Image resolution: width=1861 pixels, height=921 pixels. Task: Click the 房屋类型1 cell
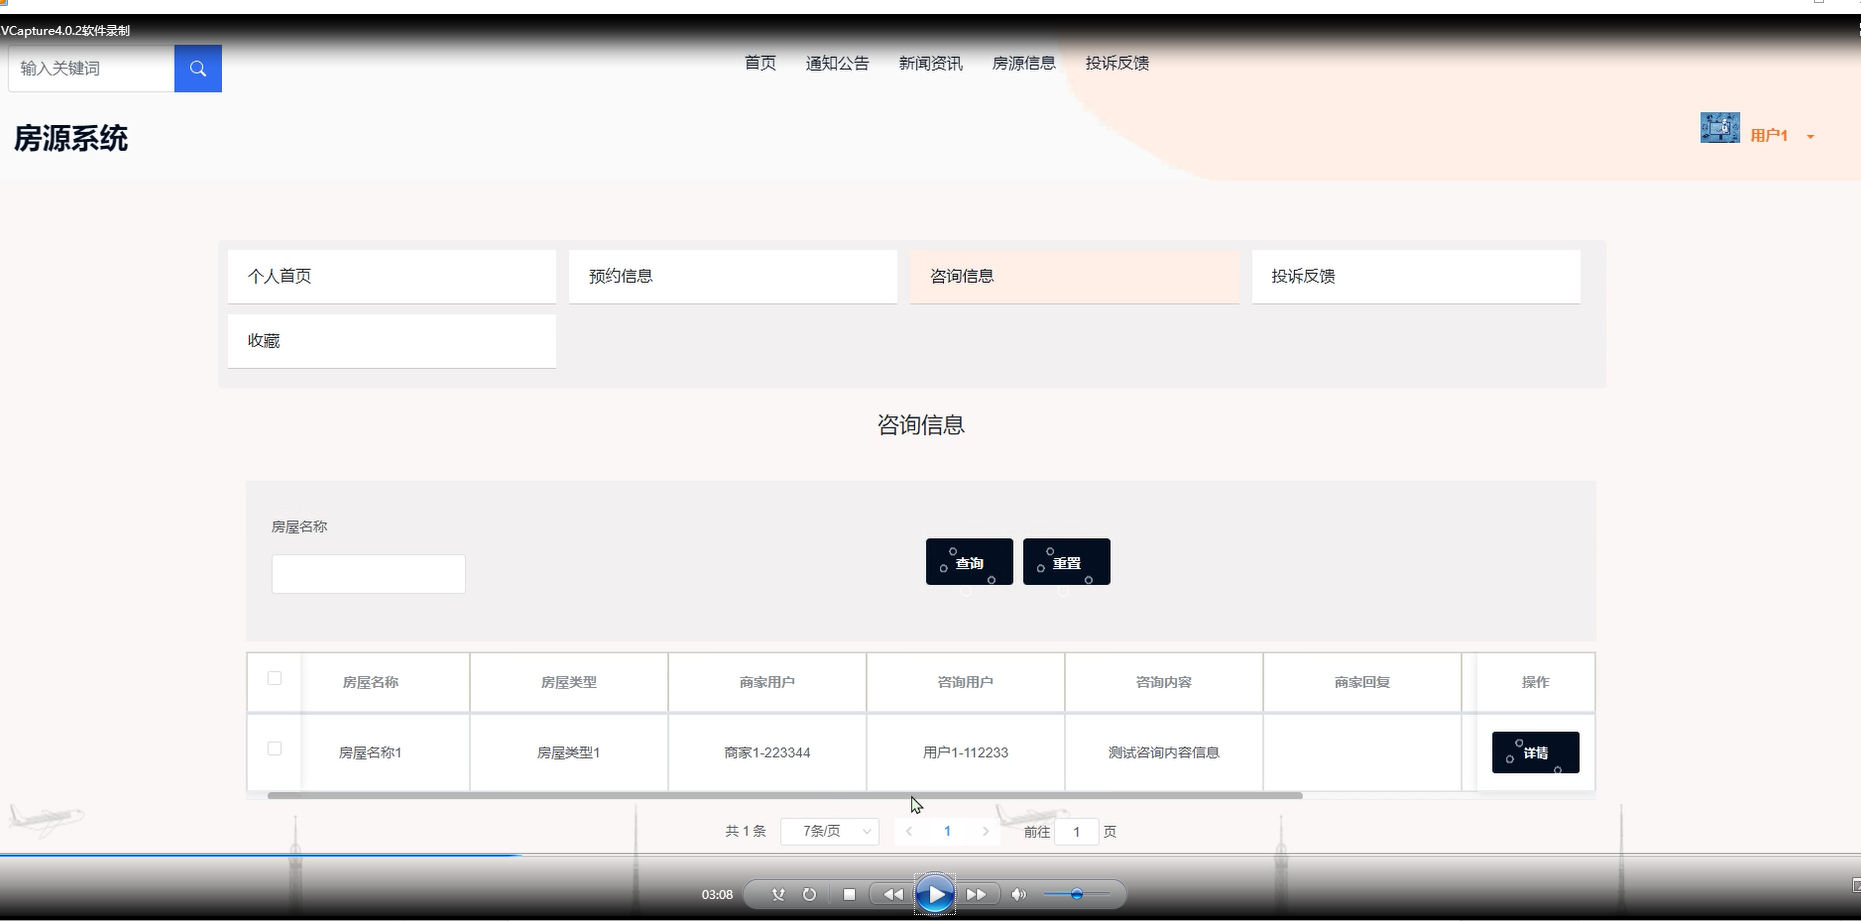pyautogui.click(x=568, y=752)
